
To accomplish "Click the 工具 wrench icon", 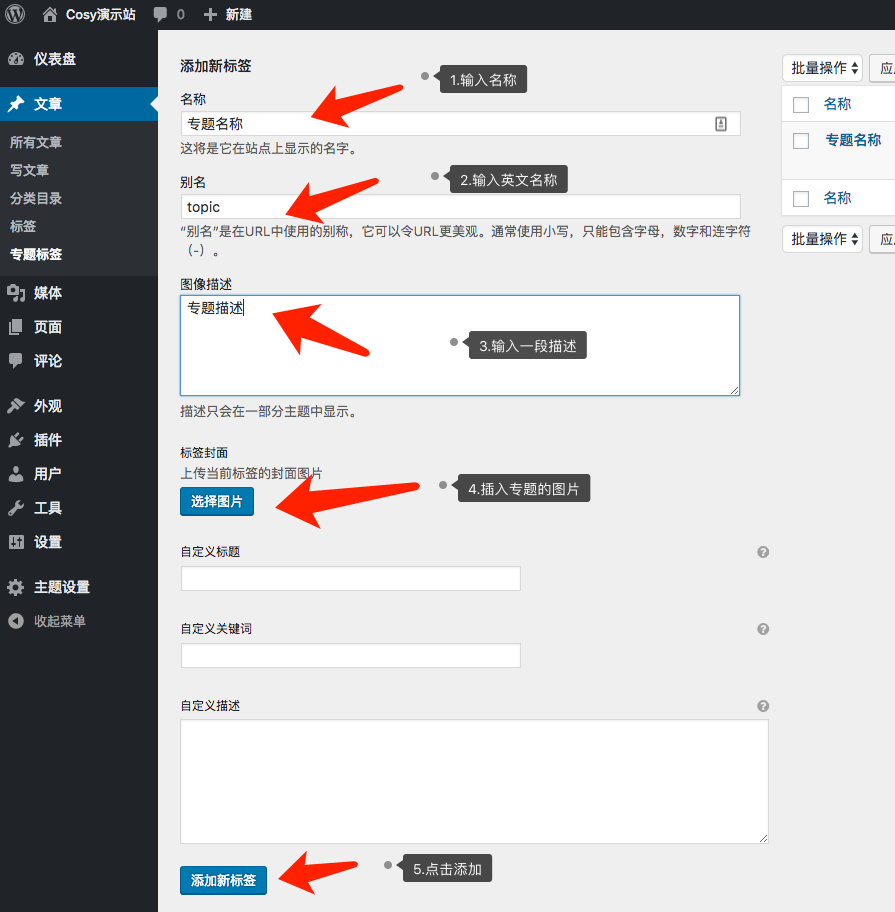I will [x=16, y=508].
